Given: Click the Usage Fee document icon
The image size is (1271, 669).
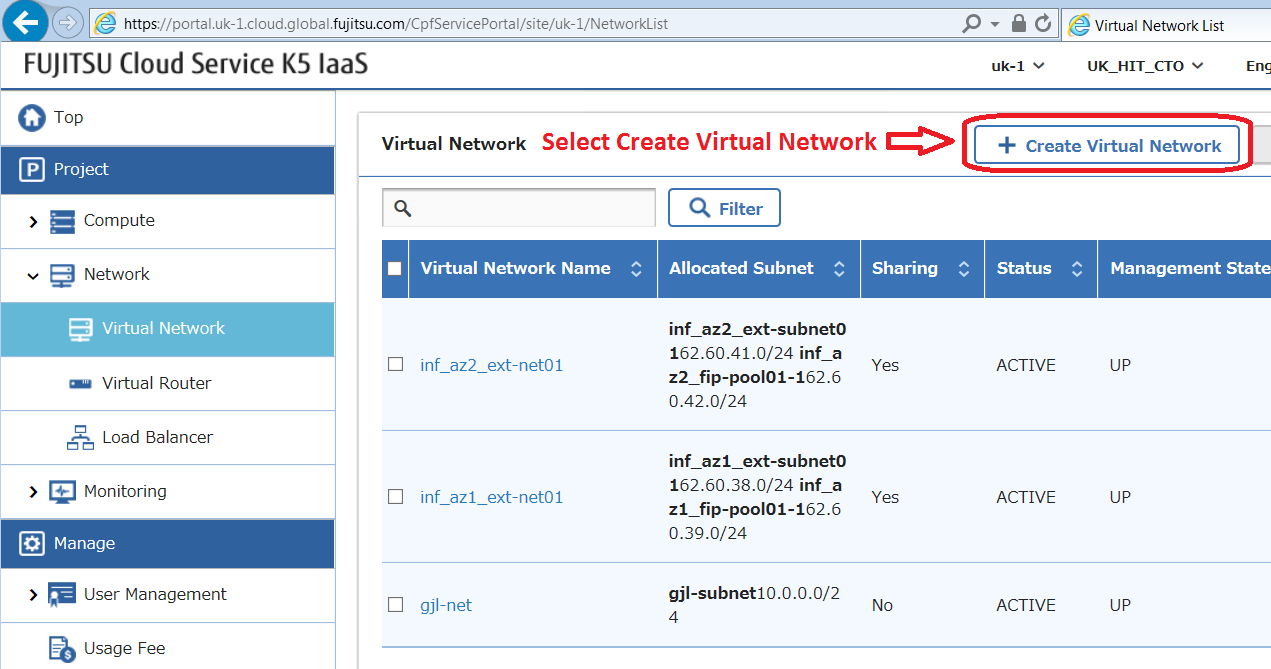Looking at the screenshot, I should coord(62,649).
